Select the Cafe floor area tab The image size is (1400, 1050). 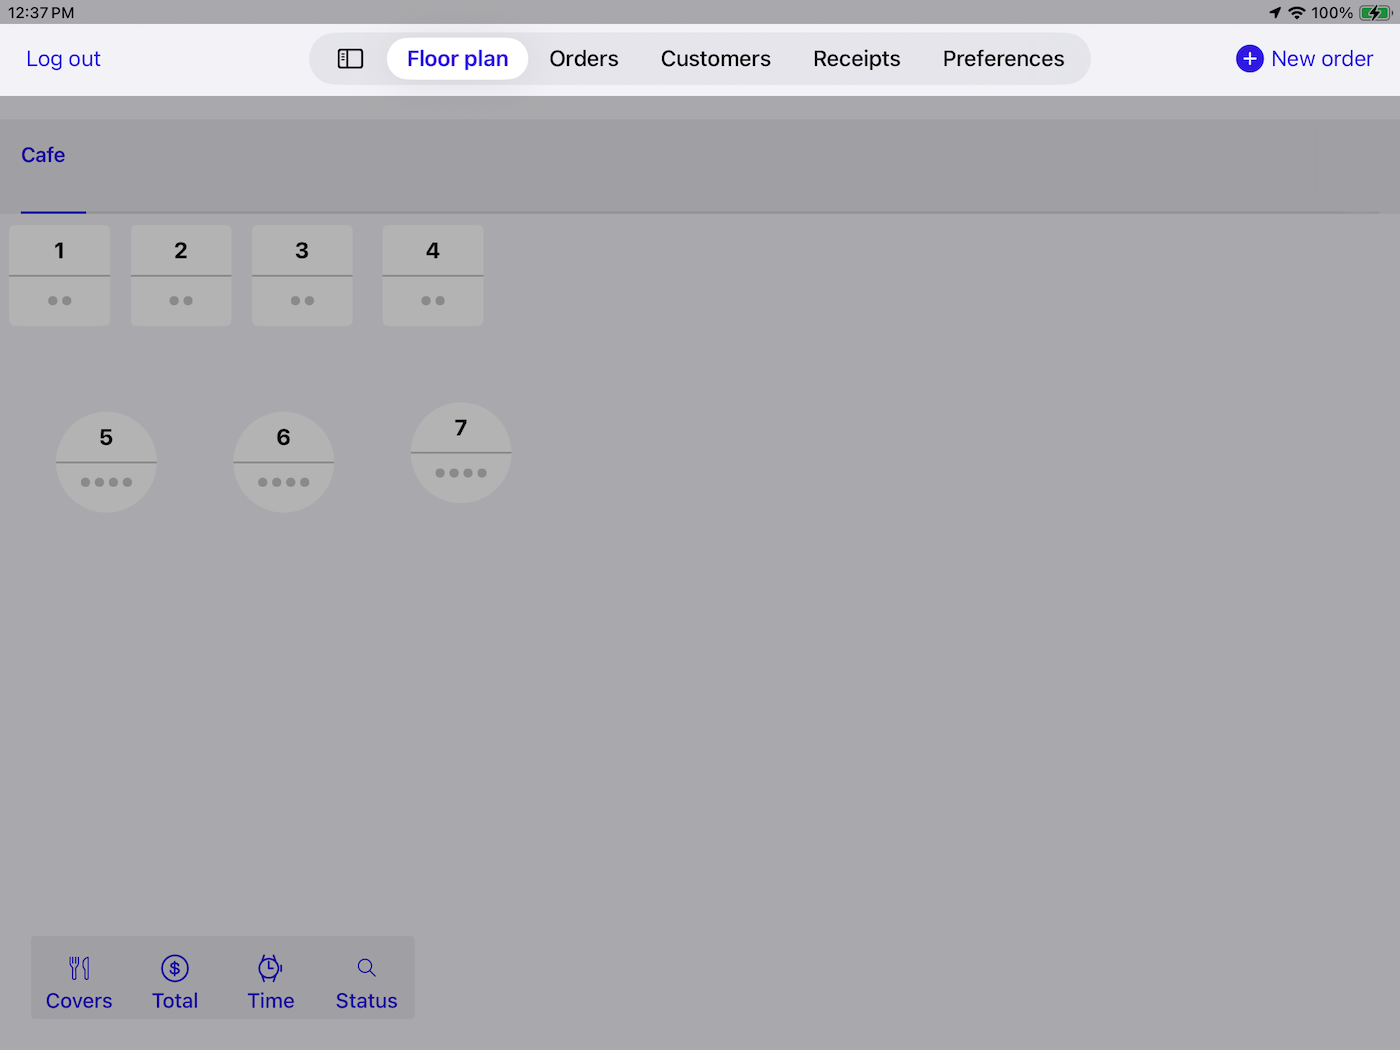[43, 155]
